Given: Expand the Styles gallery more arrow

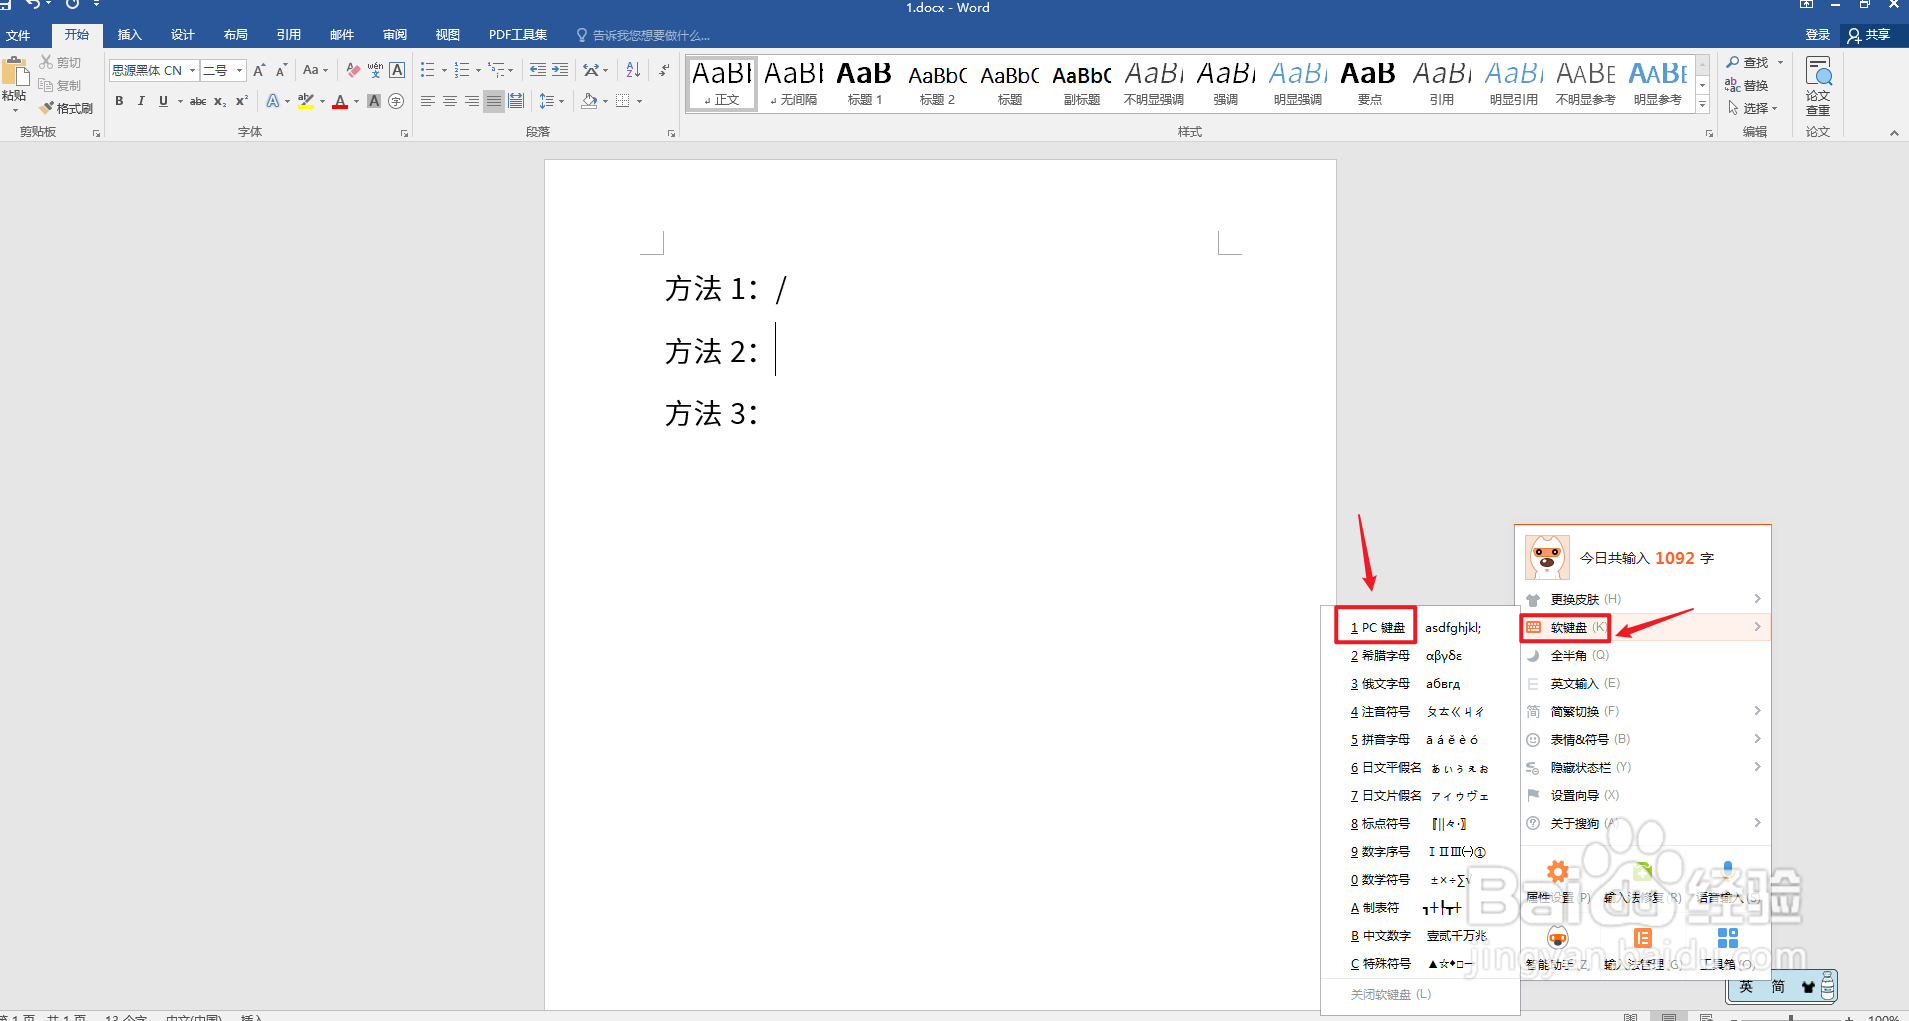Looking at the screenshot, I should click(1702, 104).
